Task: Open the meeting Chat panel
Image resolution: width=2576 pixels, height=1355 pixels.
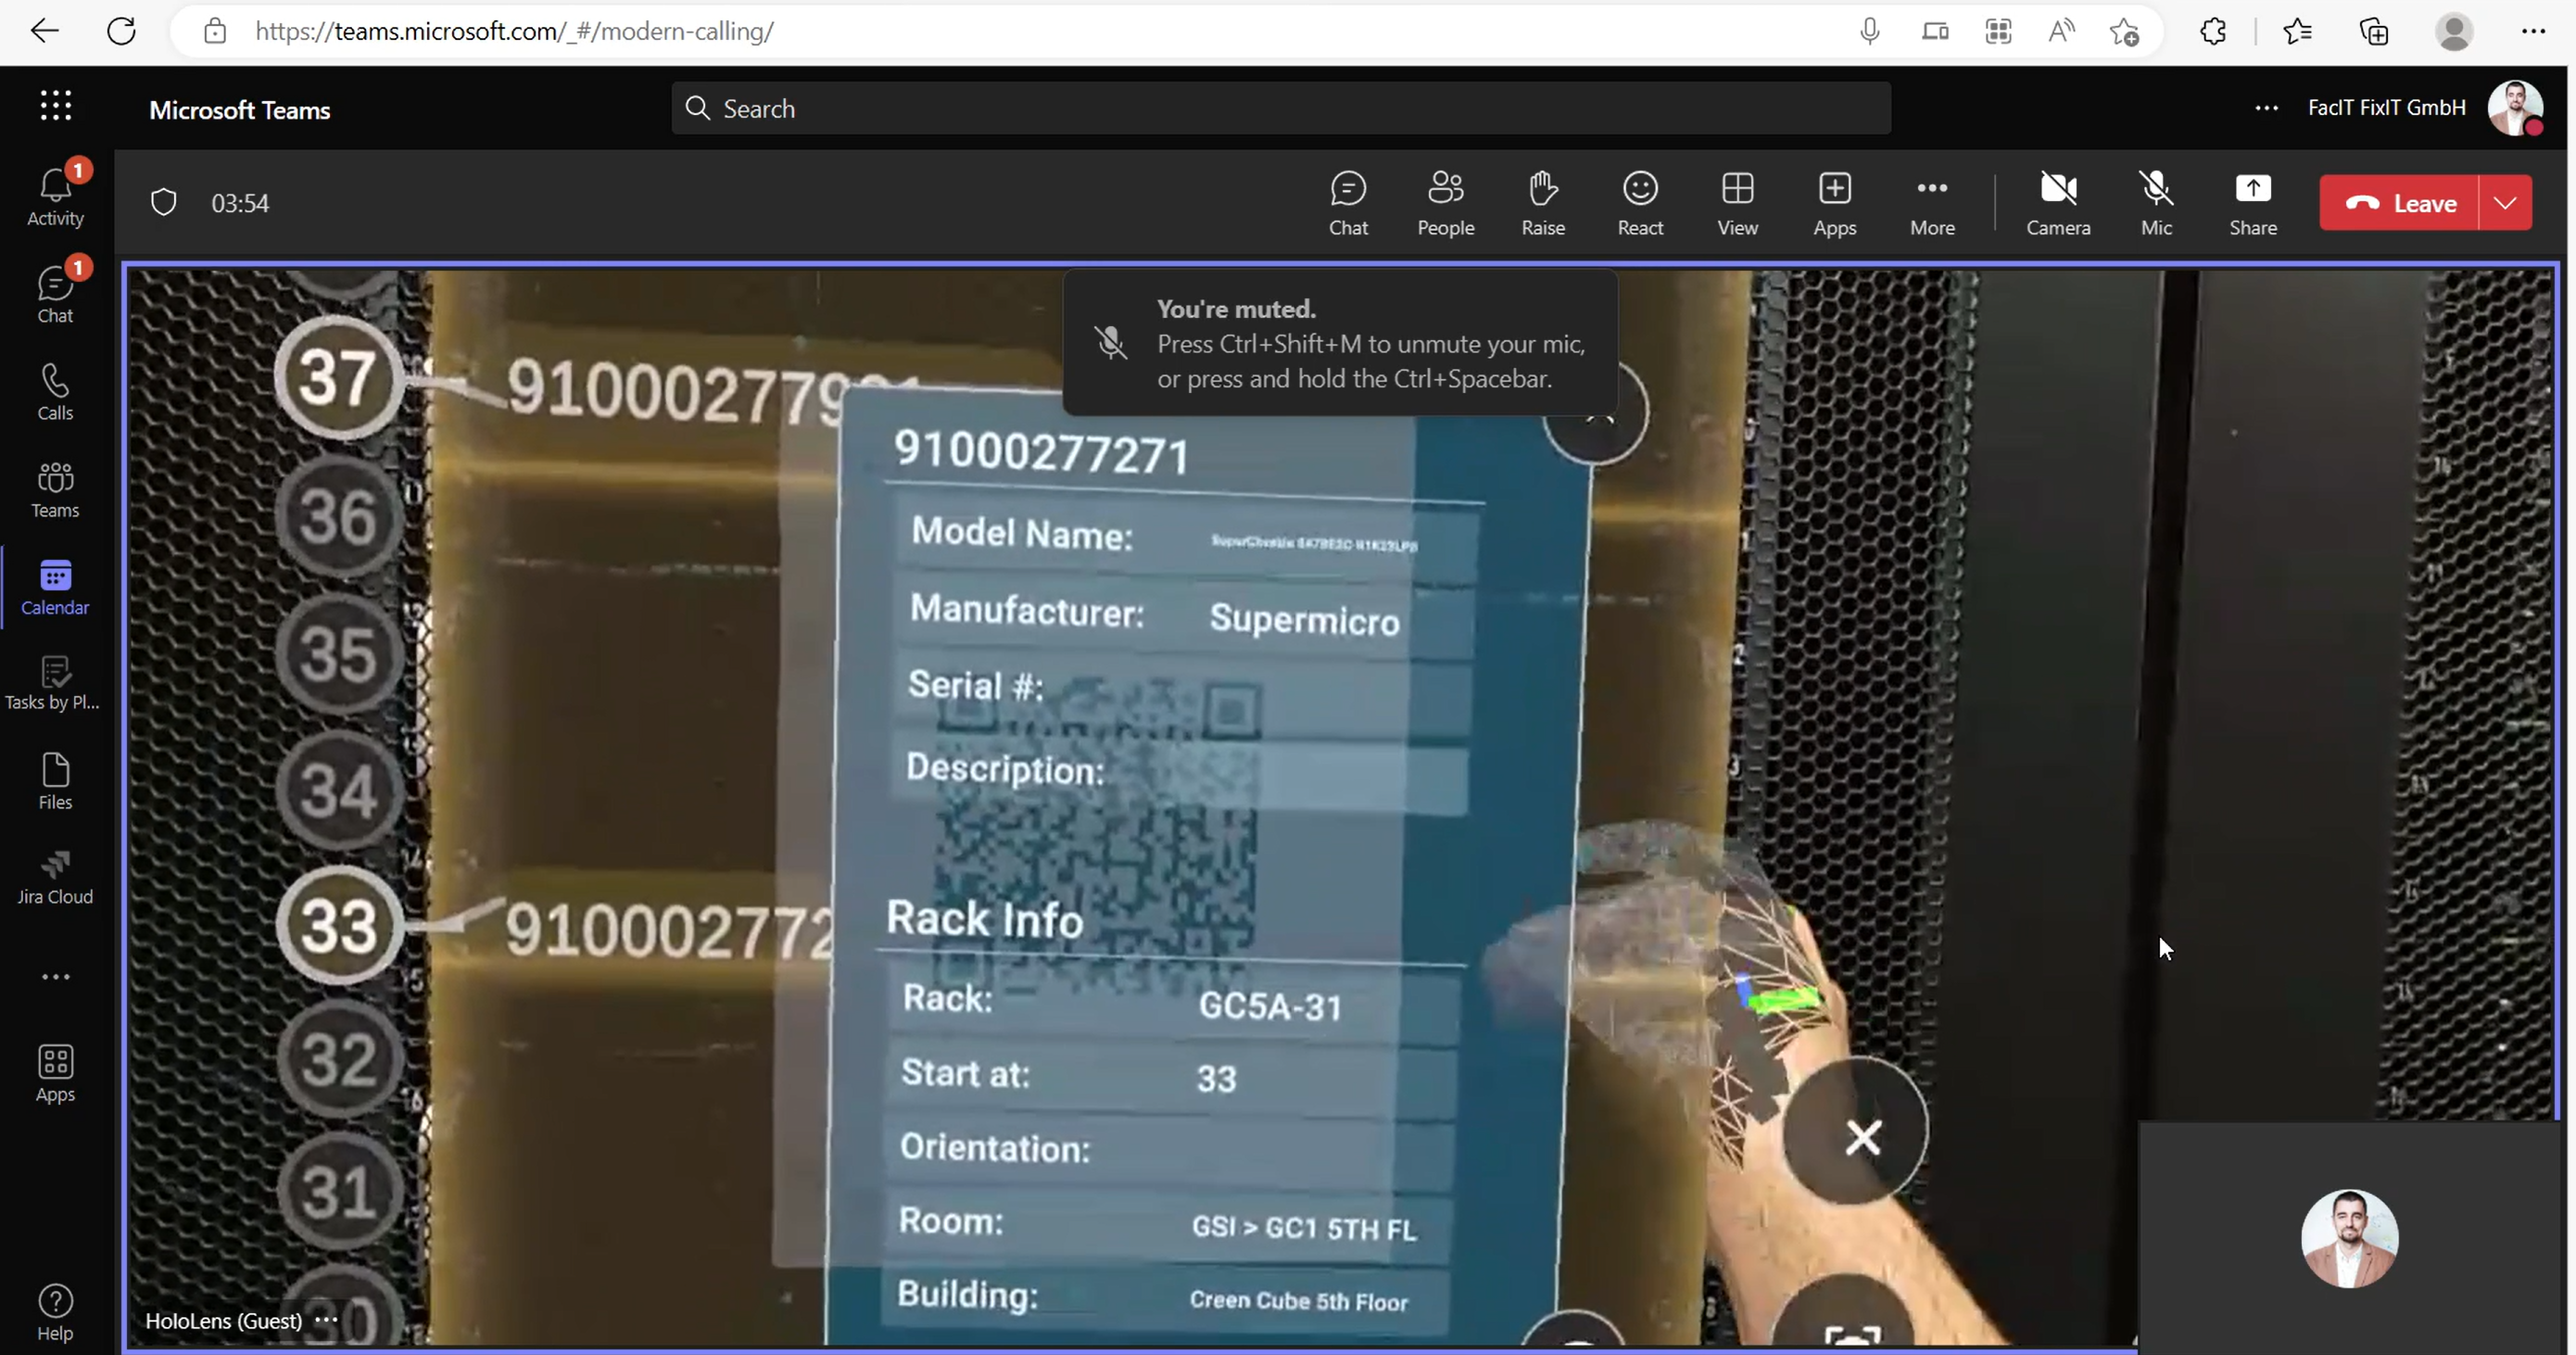Action: click(1348, 203)
